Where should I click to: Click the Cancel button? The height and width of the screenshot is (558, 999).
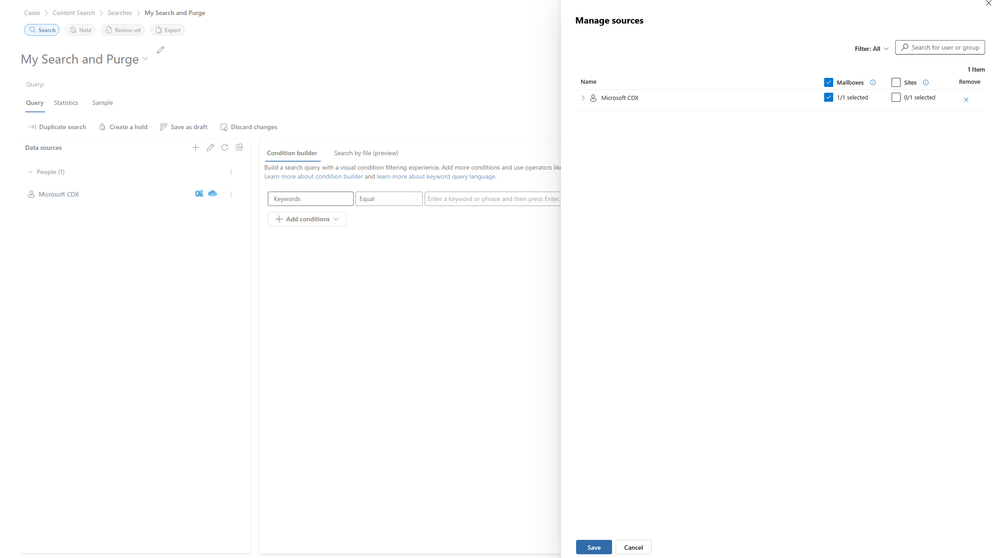pyautogui.click(x=633, y=547)
